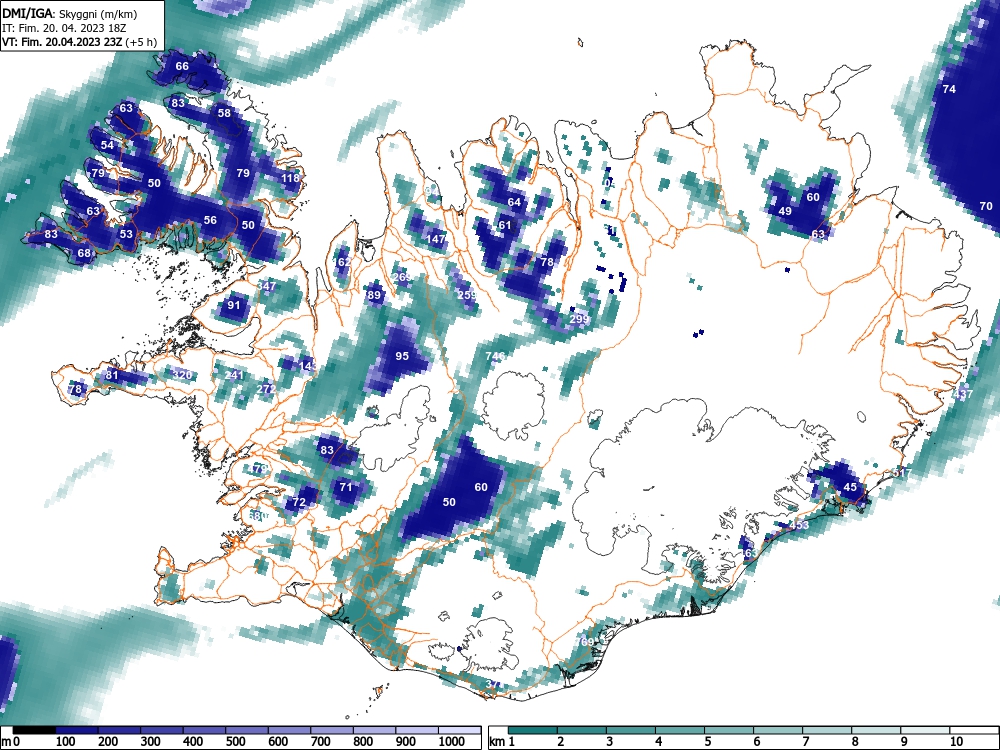The height and width of the screenshot is (750, 1000).
Task: Click the visibility value 72 on the map
Action: 299,502
